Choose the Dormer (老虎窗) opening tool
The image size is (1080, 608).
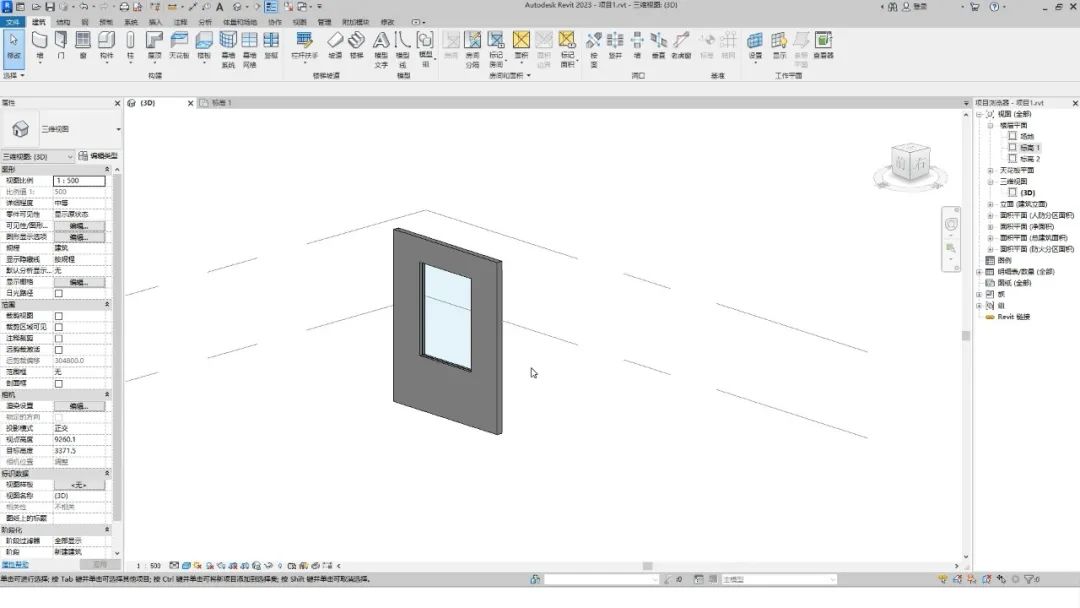click(681, 45)
